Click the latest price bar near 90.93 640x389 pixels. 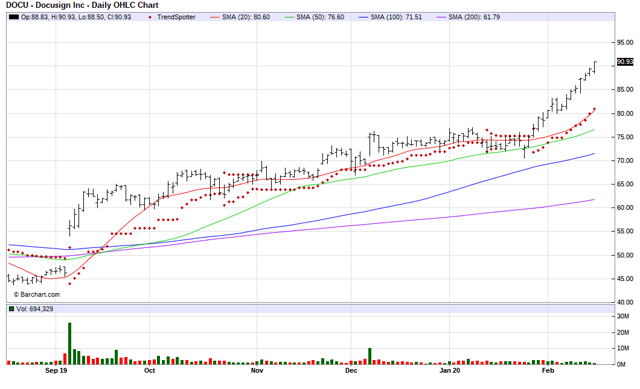595,67
